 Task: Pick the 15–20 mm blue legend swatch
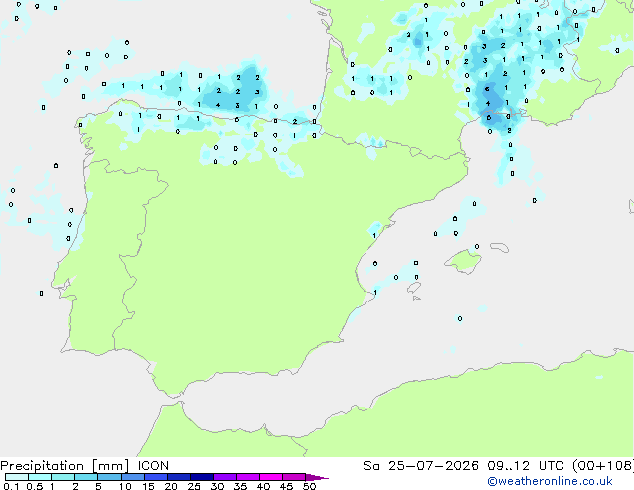click(x=156, y=477)
